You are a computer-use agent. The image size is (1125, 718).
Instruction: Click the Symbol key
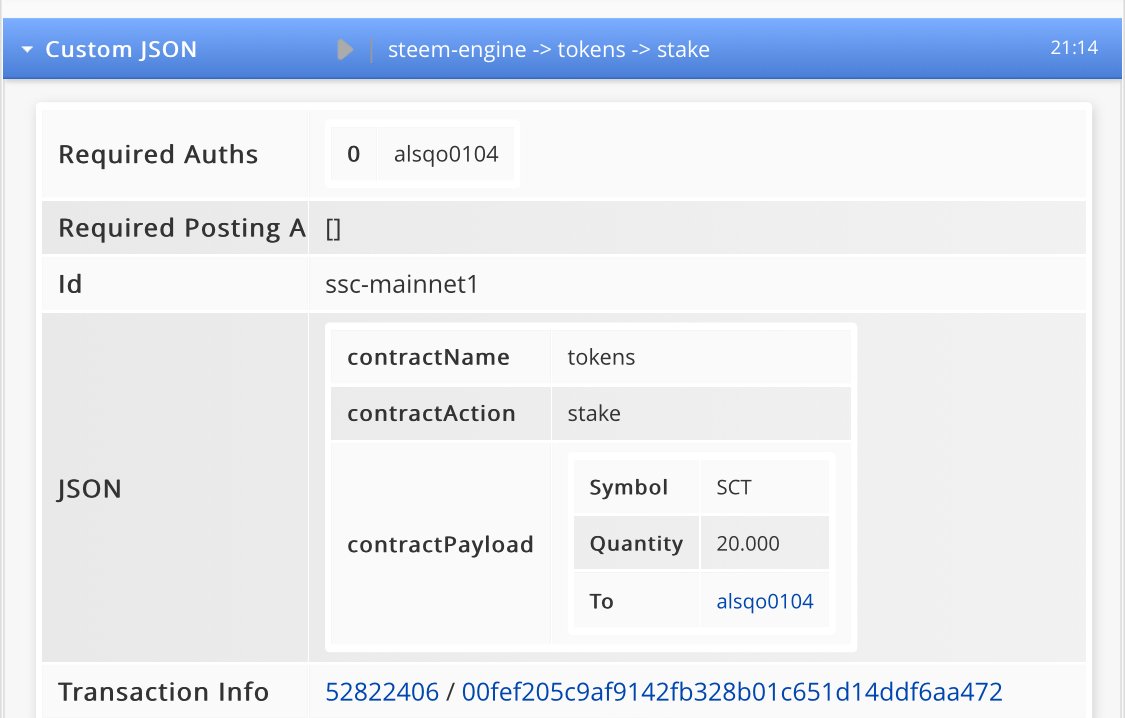point(629,488)
